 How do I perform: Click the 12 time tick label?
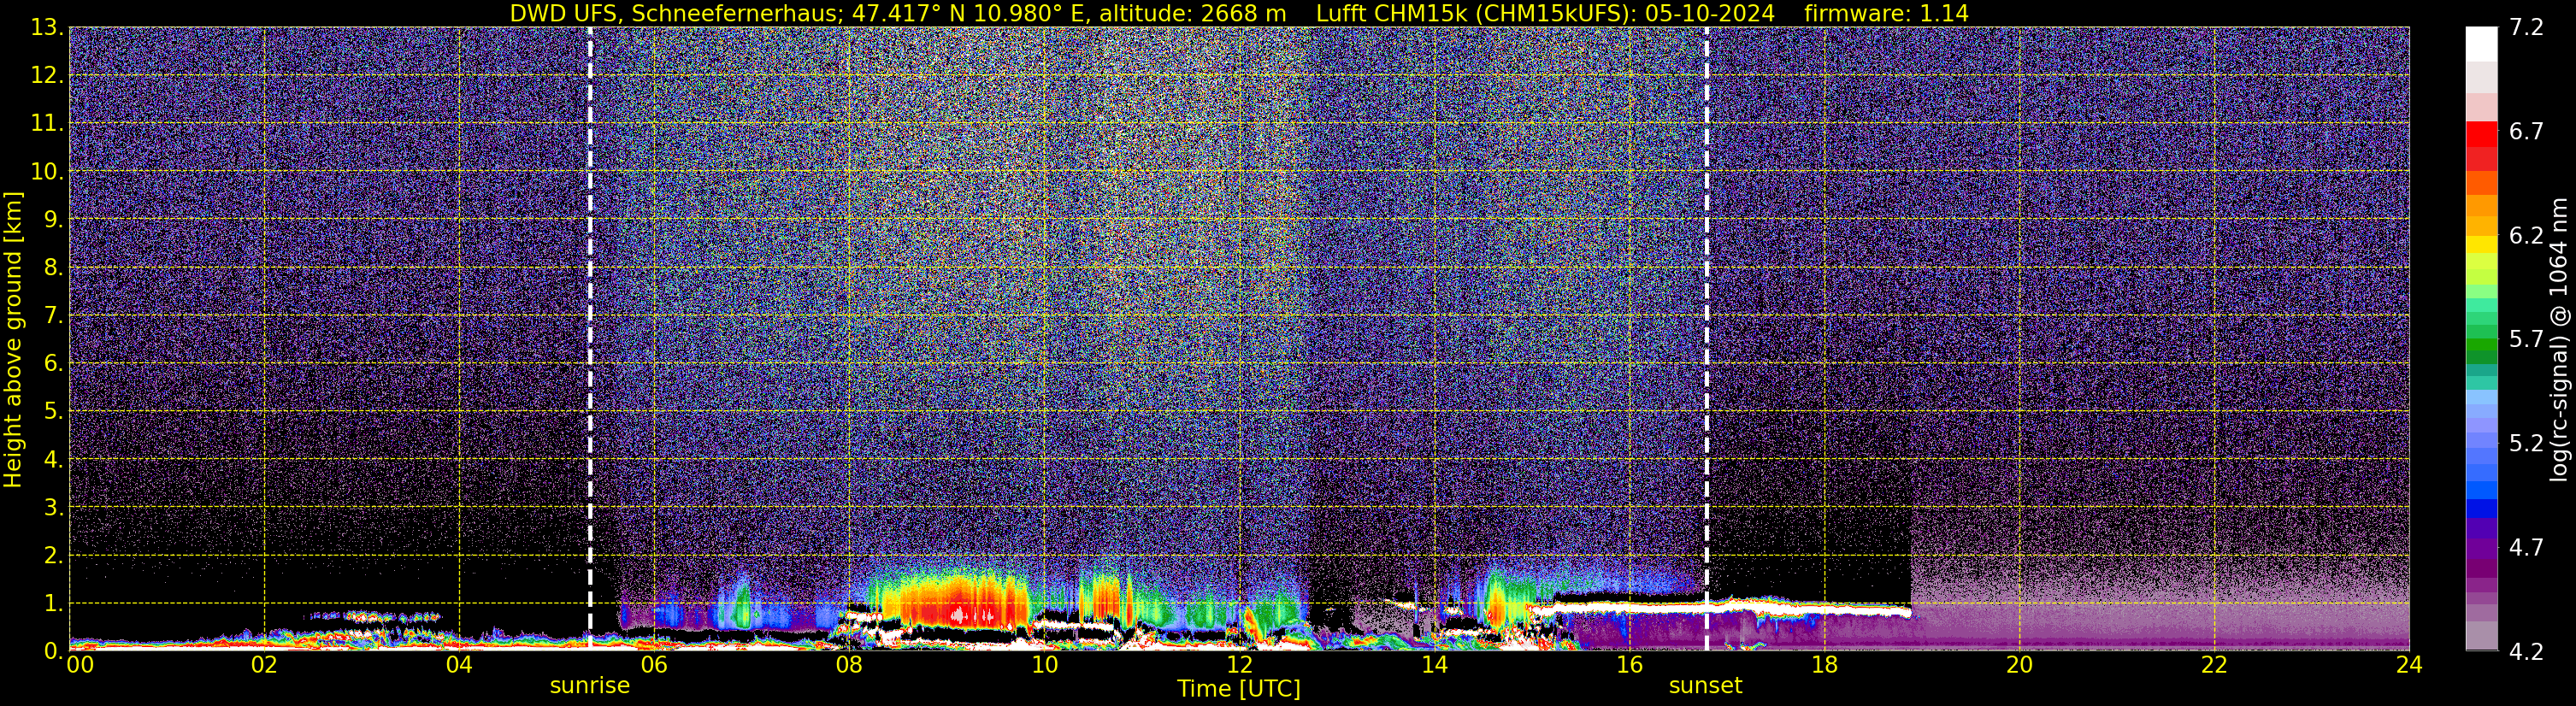point(1239,664)
